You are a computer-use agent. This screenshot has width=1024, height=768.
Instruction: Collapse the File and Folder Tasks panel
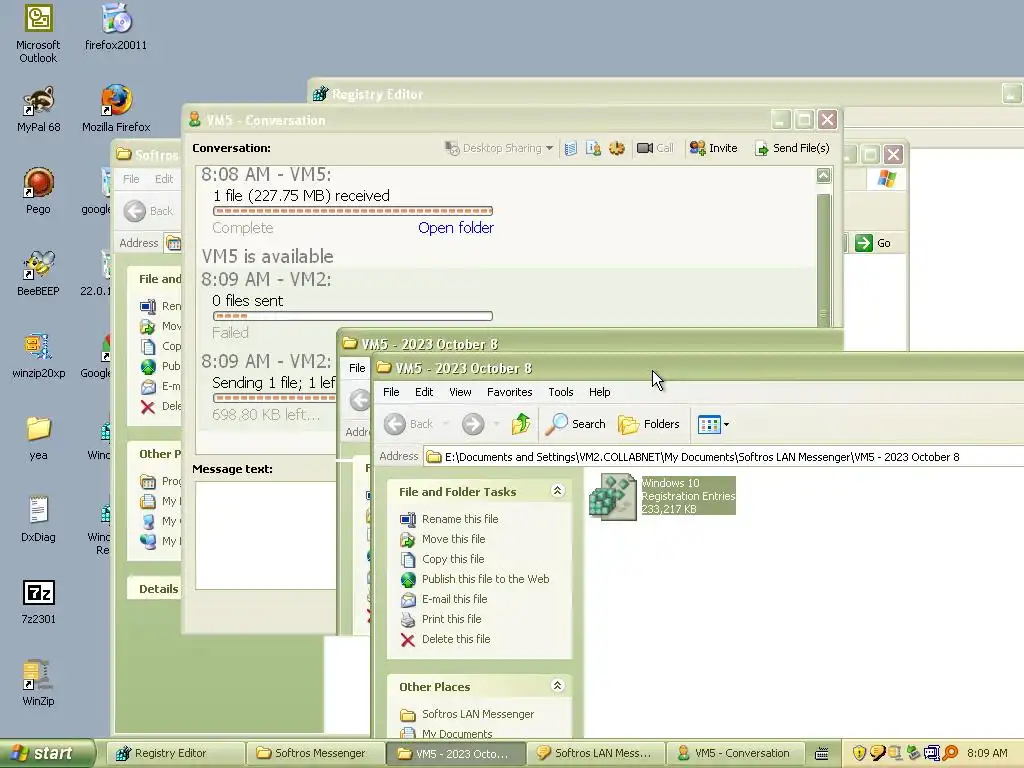557,490
